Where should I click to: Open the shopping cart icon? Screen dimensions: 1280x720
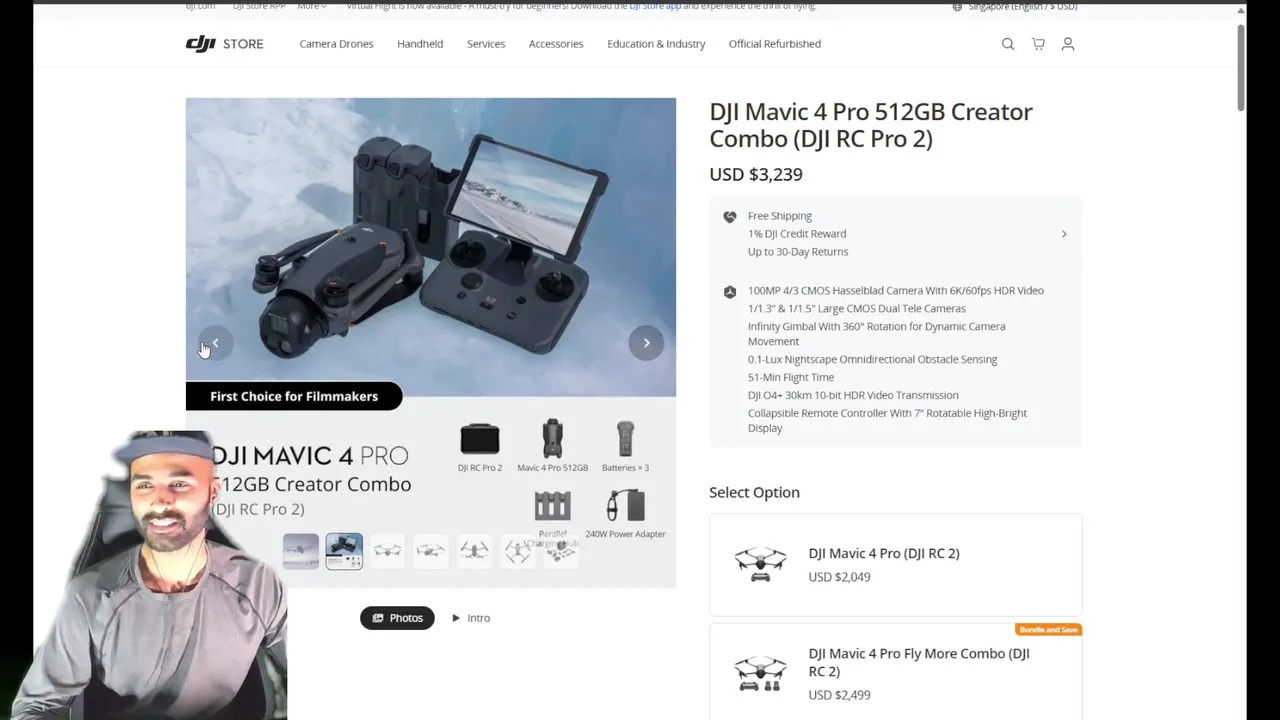(1038, 44)
